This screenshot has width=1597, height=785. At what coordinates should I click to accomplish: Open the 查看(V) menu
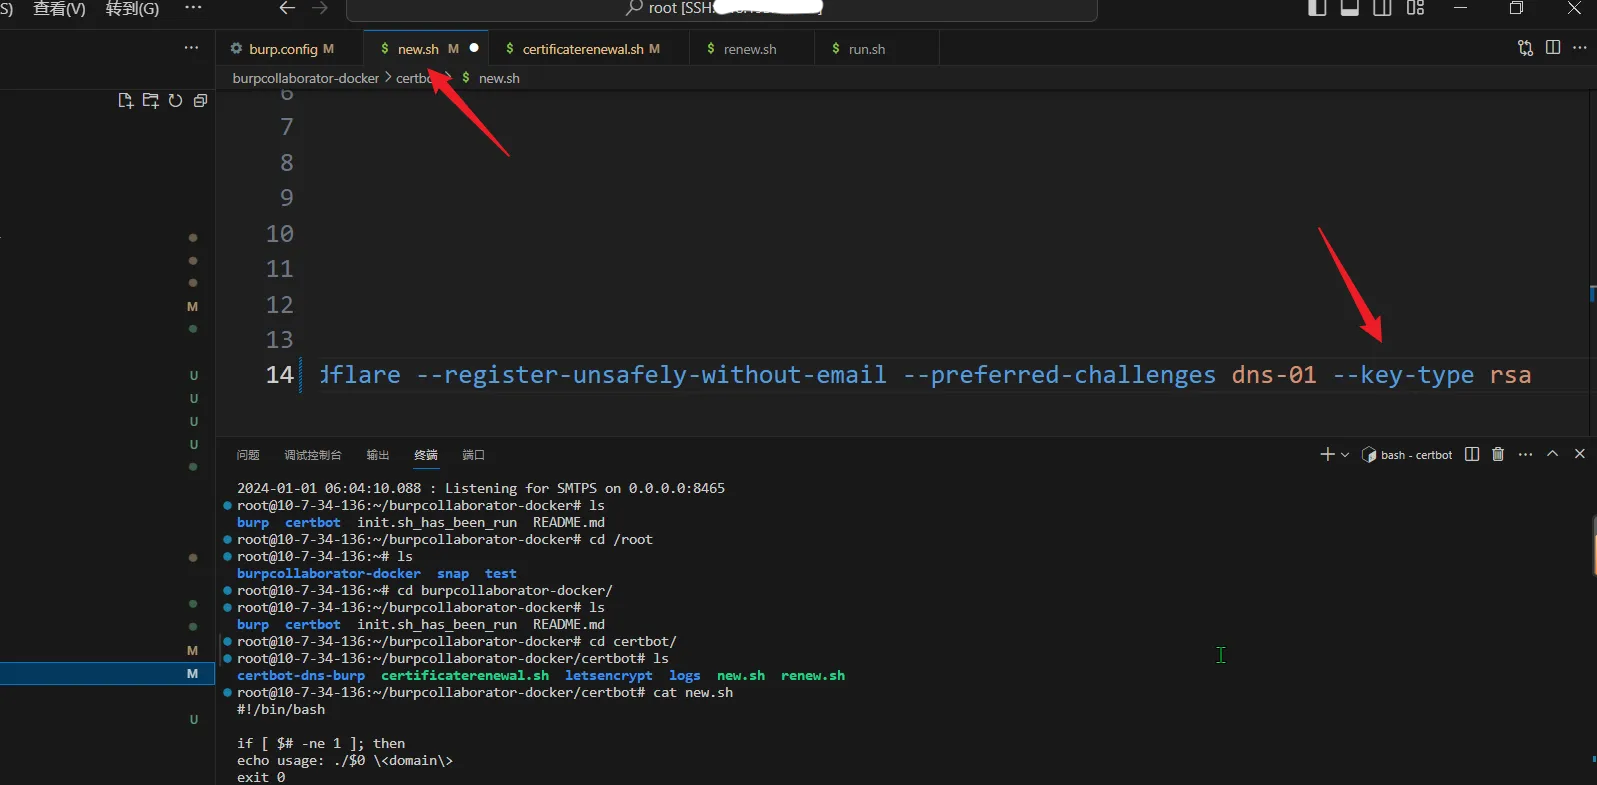(59, 9)
